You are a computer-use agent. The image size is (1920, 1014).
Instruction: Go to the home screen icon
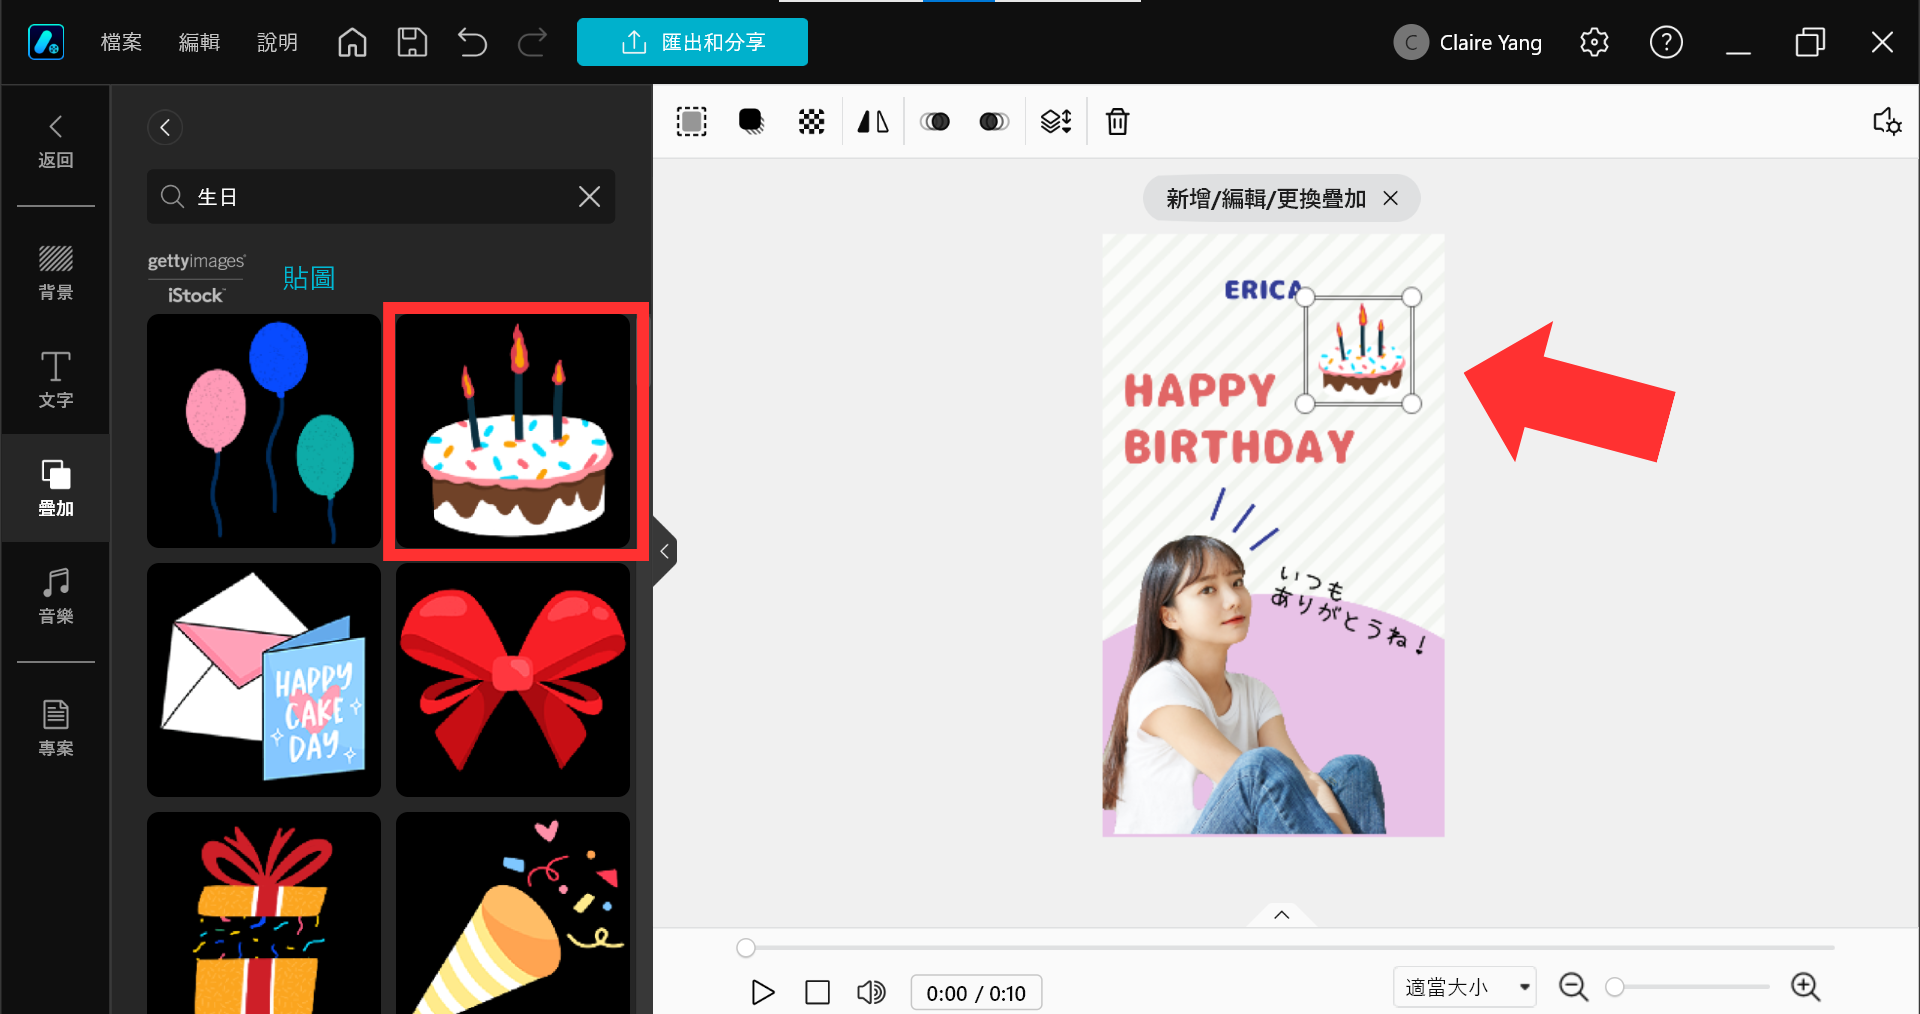tap(352, 42)
